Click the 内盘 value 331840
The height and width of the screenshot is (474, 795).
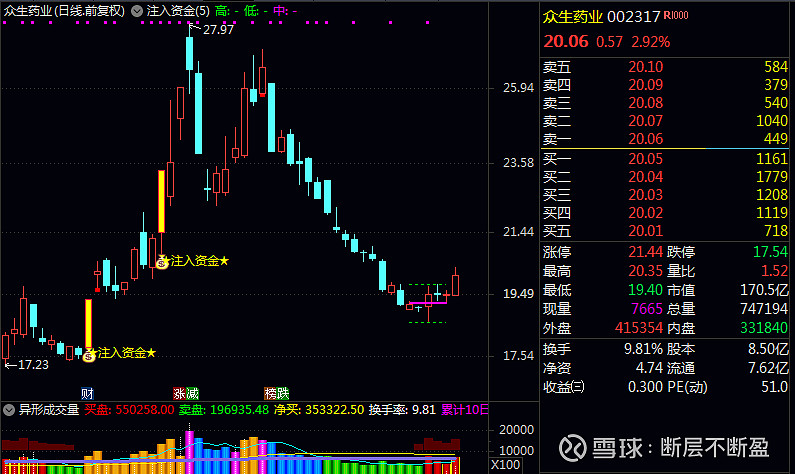[764, 328]
